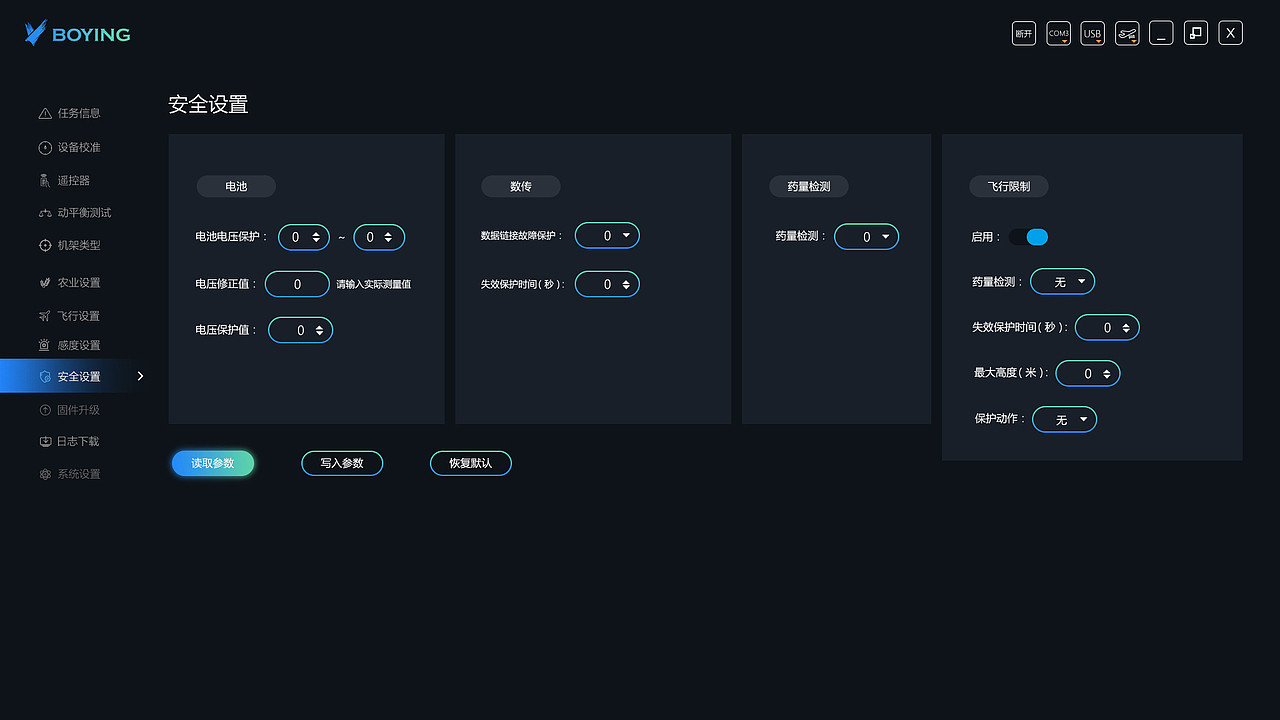Open the 保护动作 dropdown

(x=1064, y=420)
